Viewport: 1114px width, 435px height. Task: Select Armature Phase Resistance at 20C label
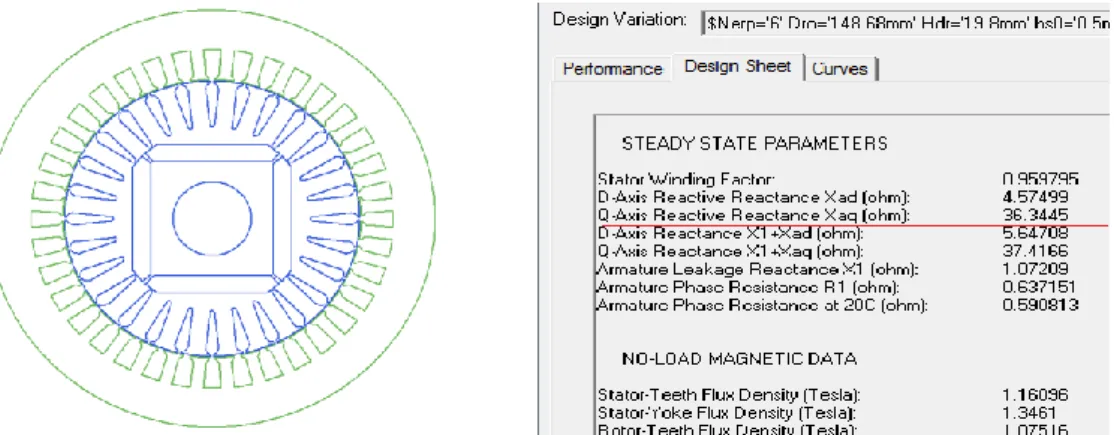click(762, 305)
